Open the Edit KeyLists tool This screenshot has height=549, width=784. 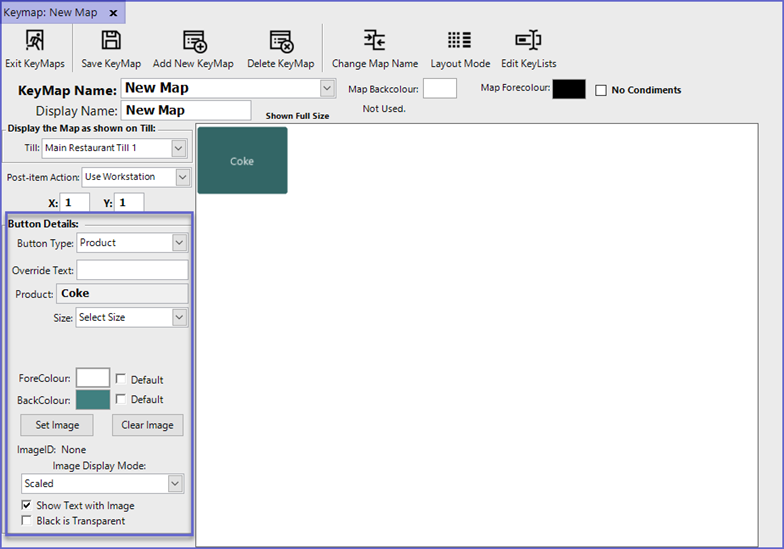tap(527, 41)
